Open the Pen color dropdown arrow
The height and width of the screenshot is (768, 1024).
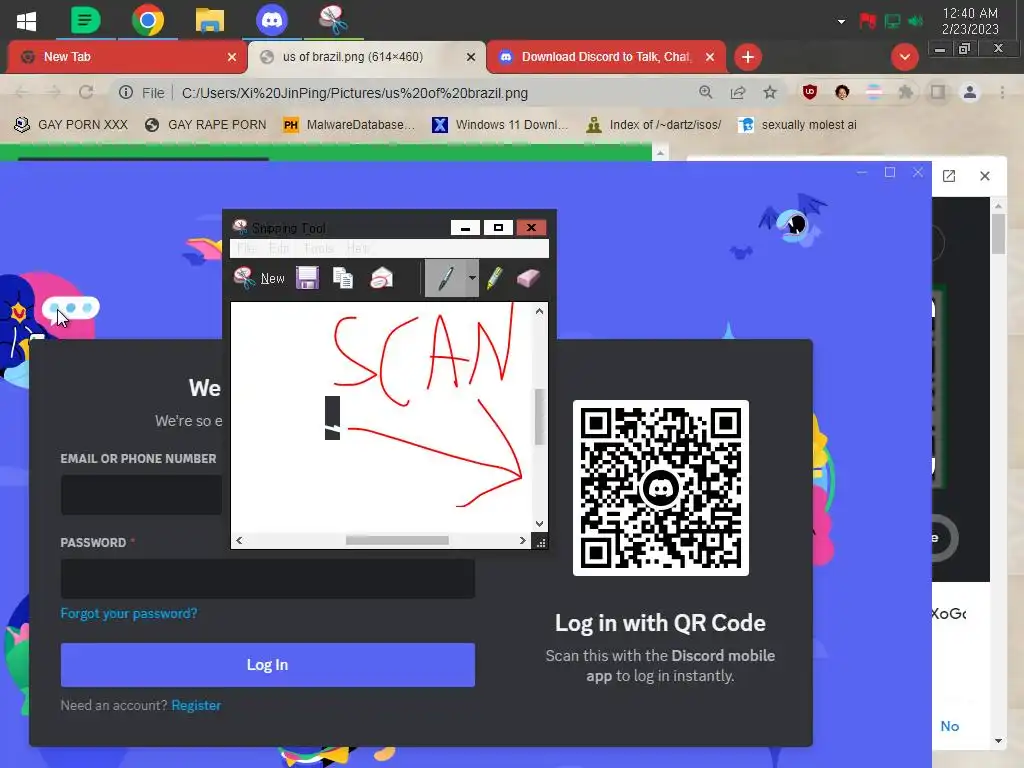click(x=472, y=278)
